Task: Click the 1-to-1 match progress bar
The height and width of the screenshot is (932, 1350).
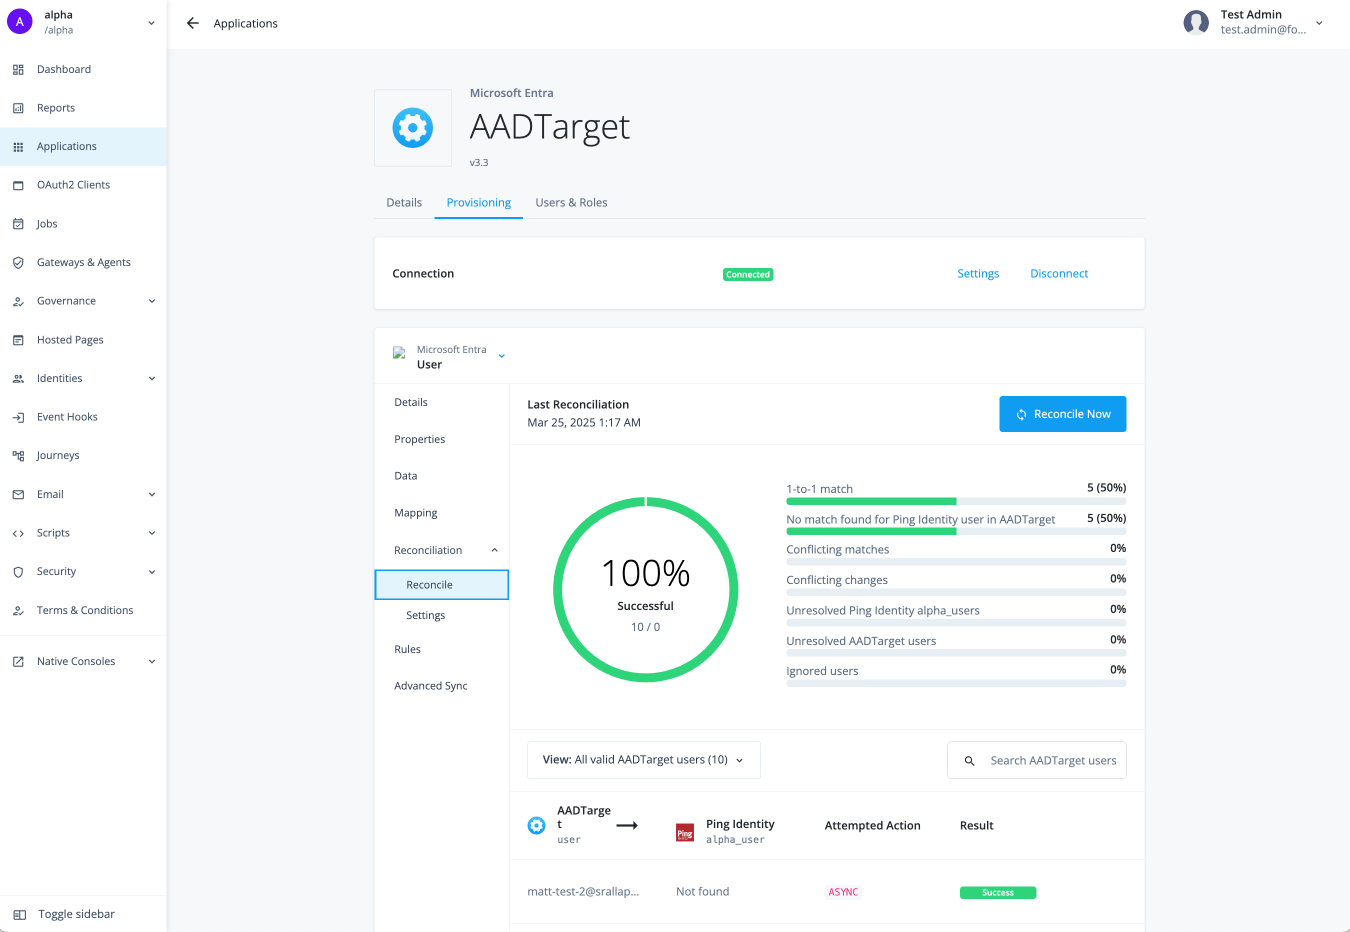Action: [955, 501]
